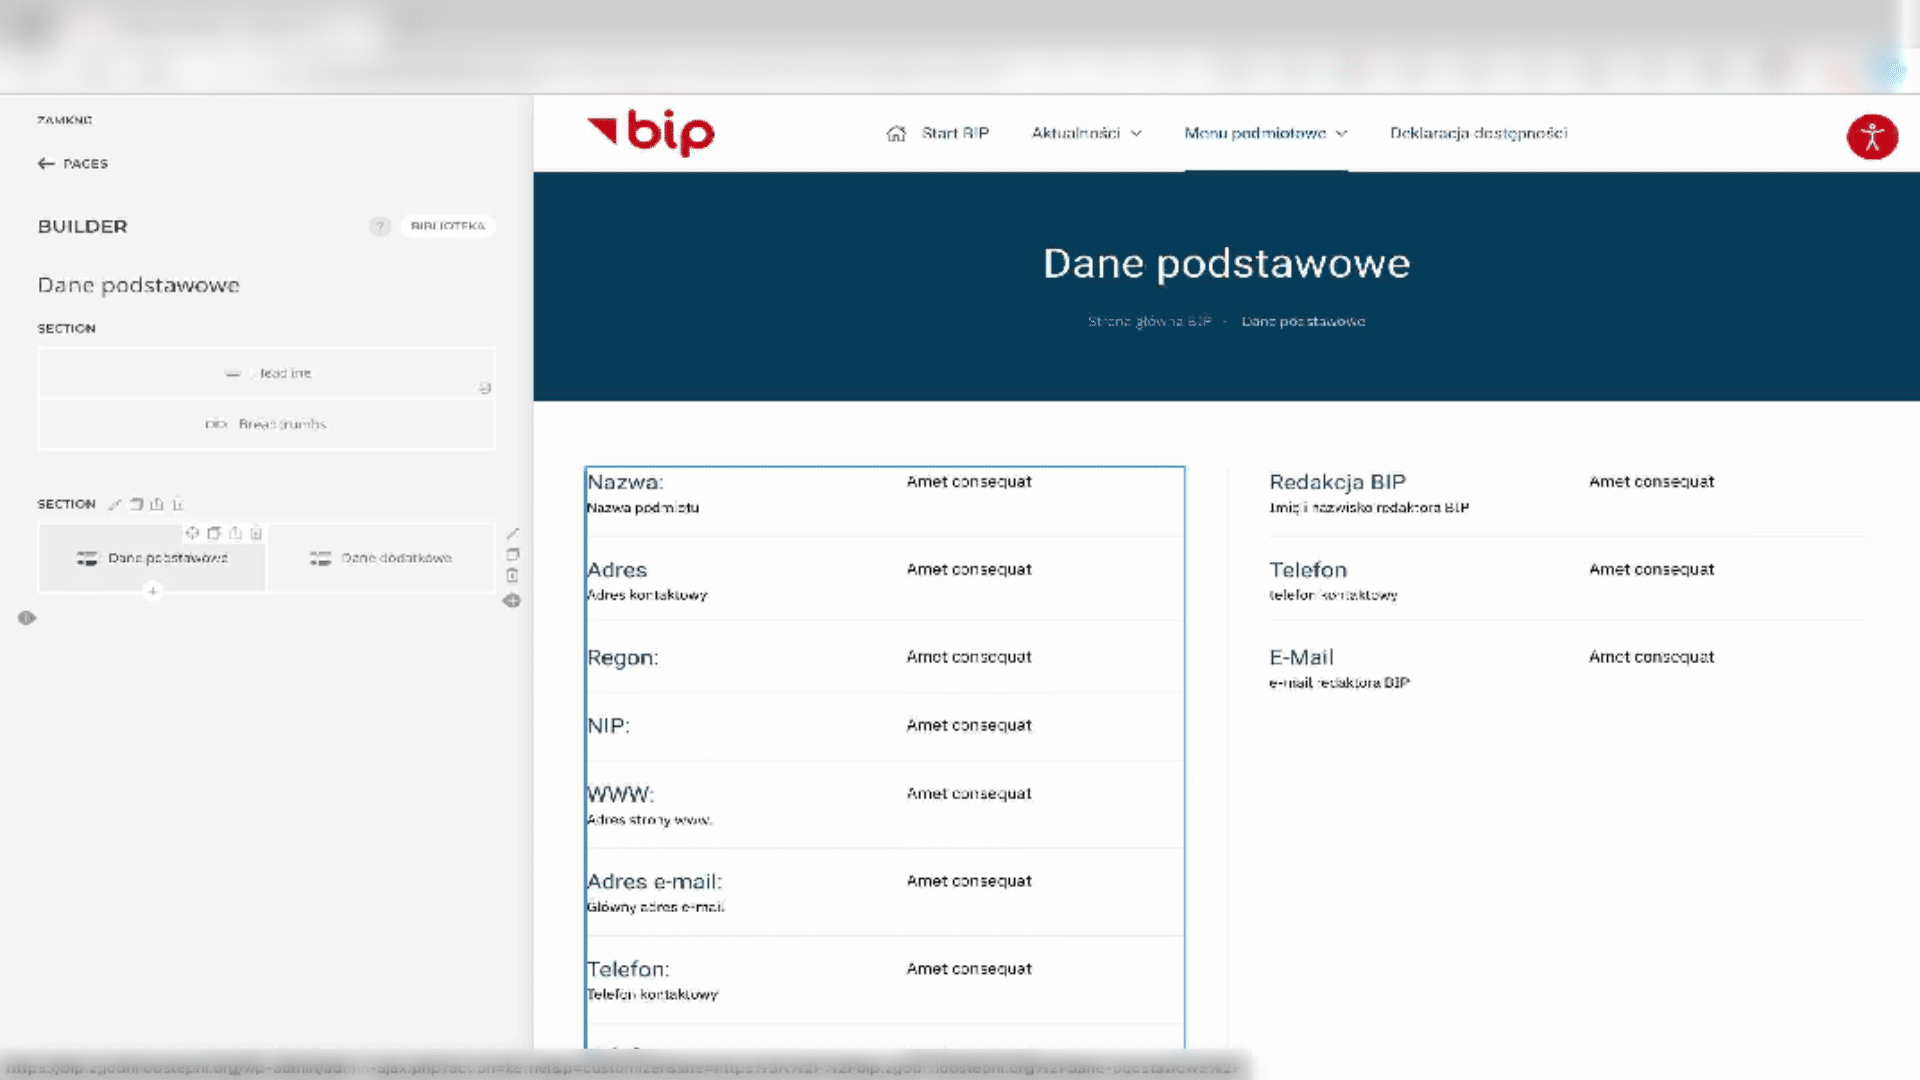Export second section via header share icon
This screenshot has width=1920, height=1080.
click(157, 504)
